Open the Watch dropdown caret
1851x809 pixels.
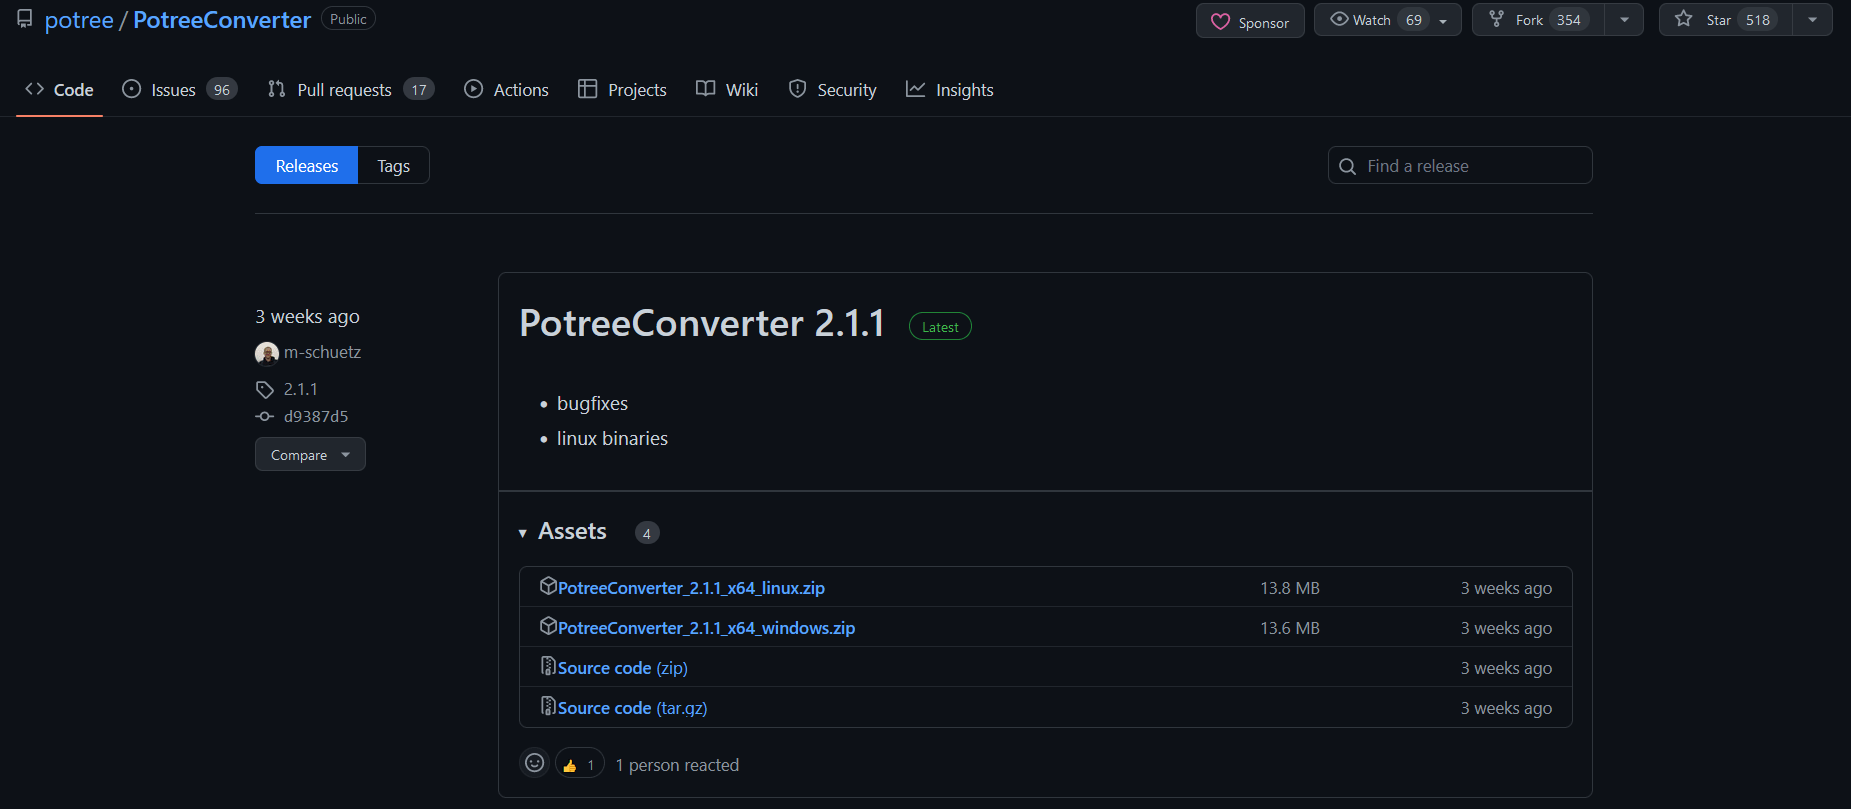(x=1443, y=21)
